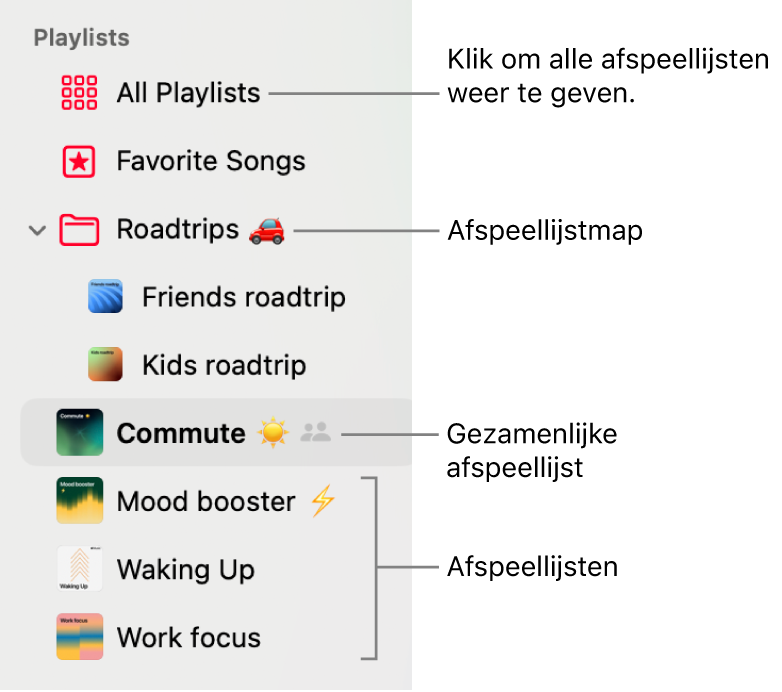This screenshot has width=782, height=692.
Task: Select the Favorite Songs playlist
Action: coord(210,161)
